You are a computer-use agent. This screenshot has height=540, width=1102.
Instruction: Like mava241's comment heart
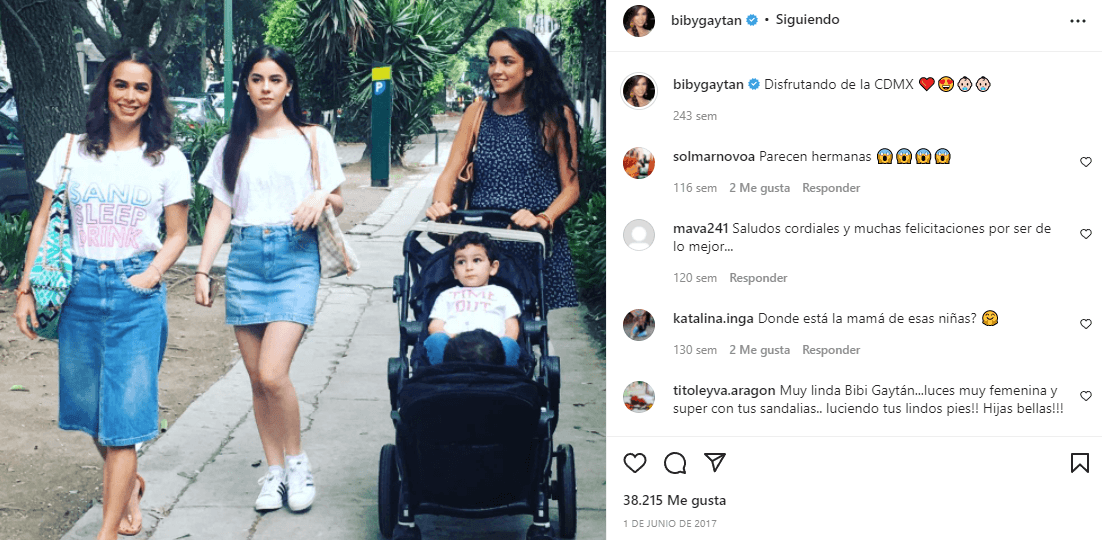[1086, 234]
